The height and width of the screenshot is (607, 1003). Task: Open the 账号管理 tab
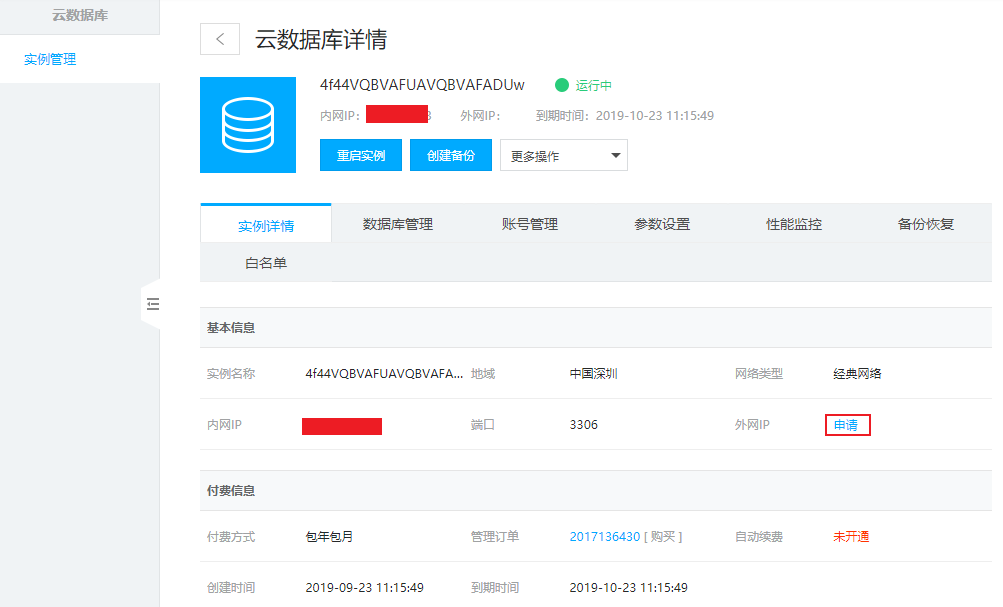[529, 225]
